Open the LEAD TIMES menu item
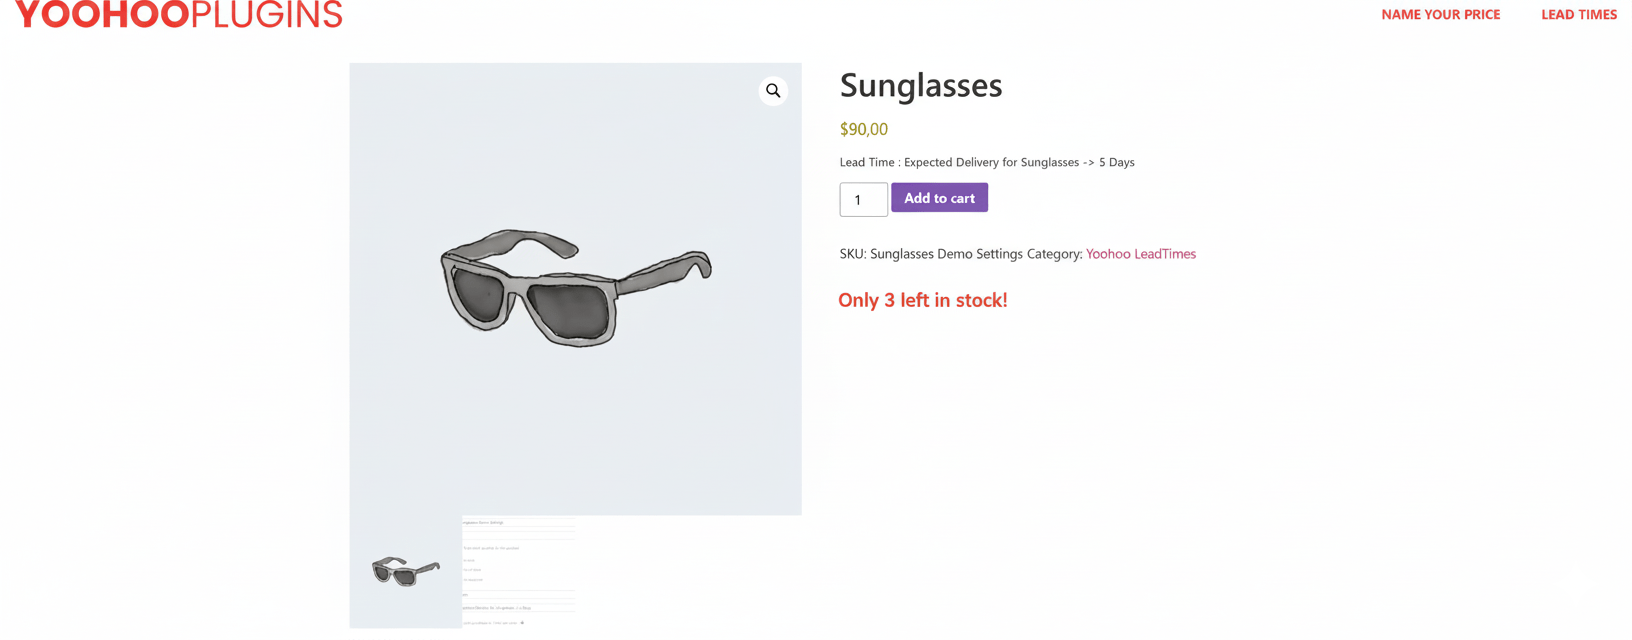Screen dimensions: 1632x640 1578,14
